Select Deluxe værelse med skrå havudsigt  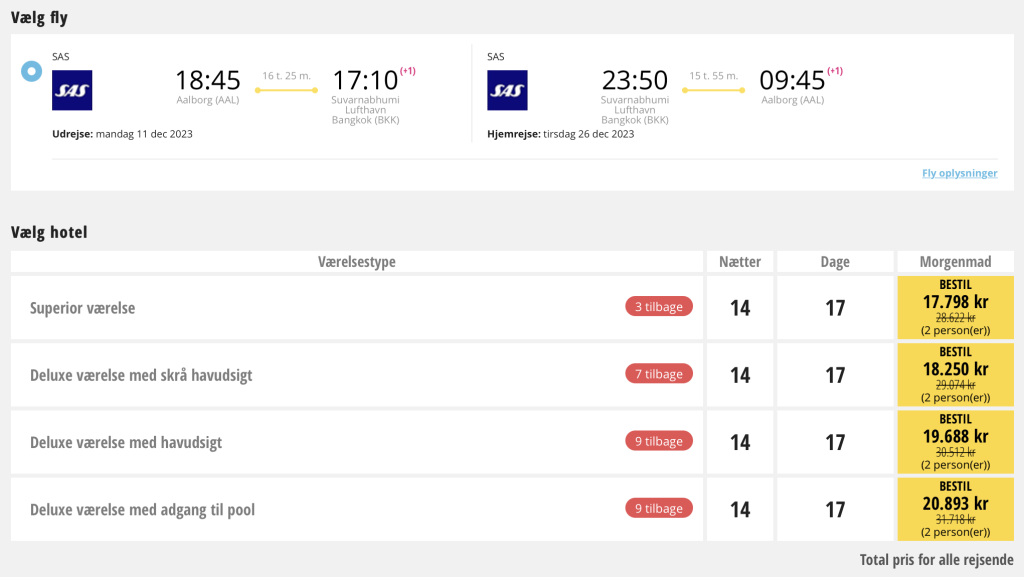point(357,375)
